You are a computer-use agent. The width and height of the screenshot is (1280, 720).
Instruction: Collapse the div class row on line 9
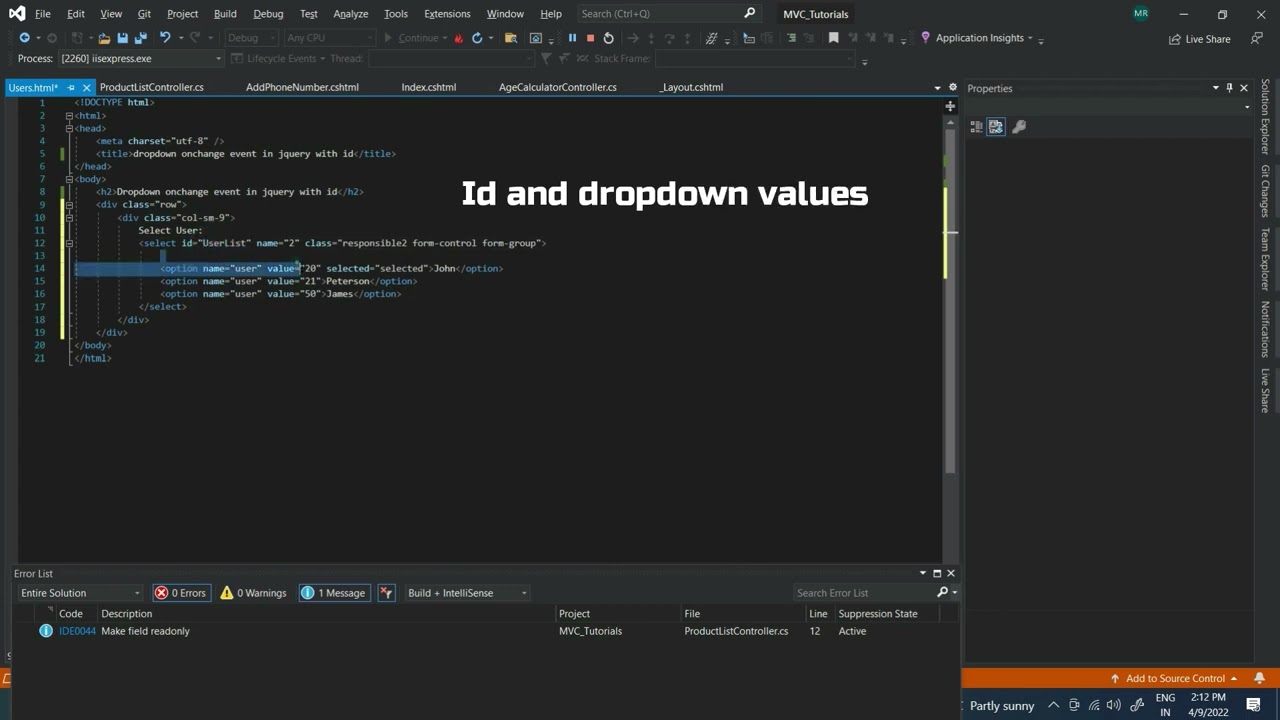pos(69,205)
